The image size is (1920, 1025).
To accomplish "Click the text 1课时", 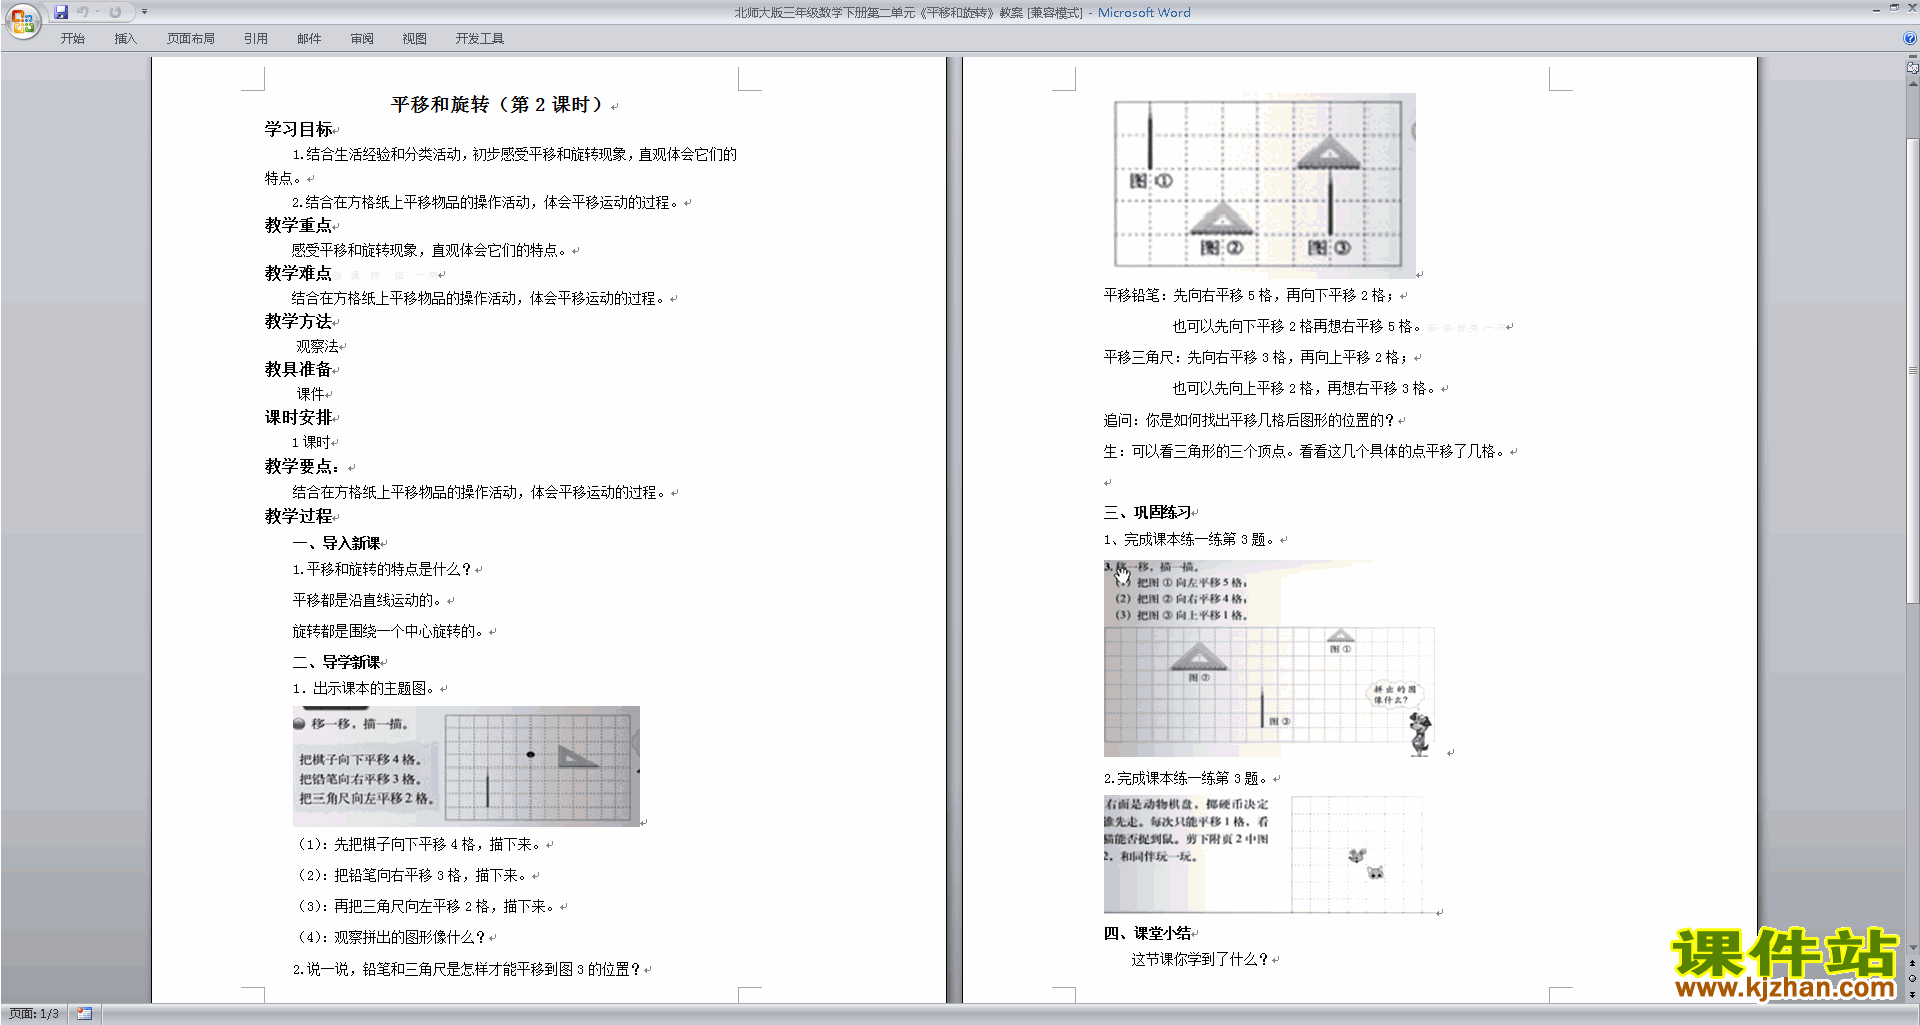I will click(311, 443).
